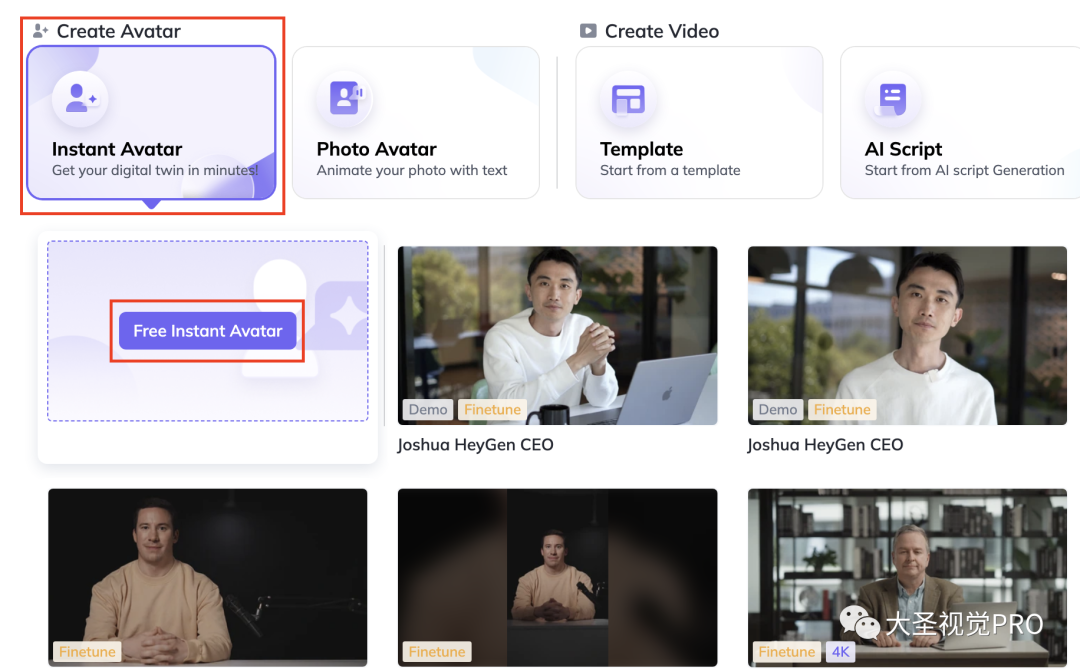This screenshot has height=672, width=1080.
Task: Click the Finetune tag on peach sweater thumbnail
Action: coord(87,651)
